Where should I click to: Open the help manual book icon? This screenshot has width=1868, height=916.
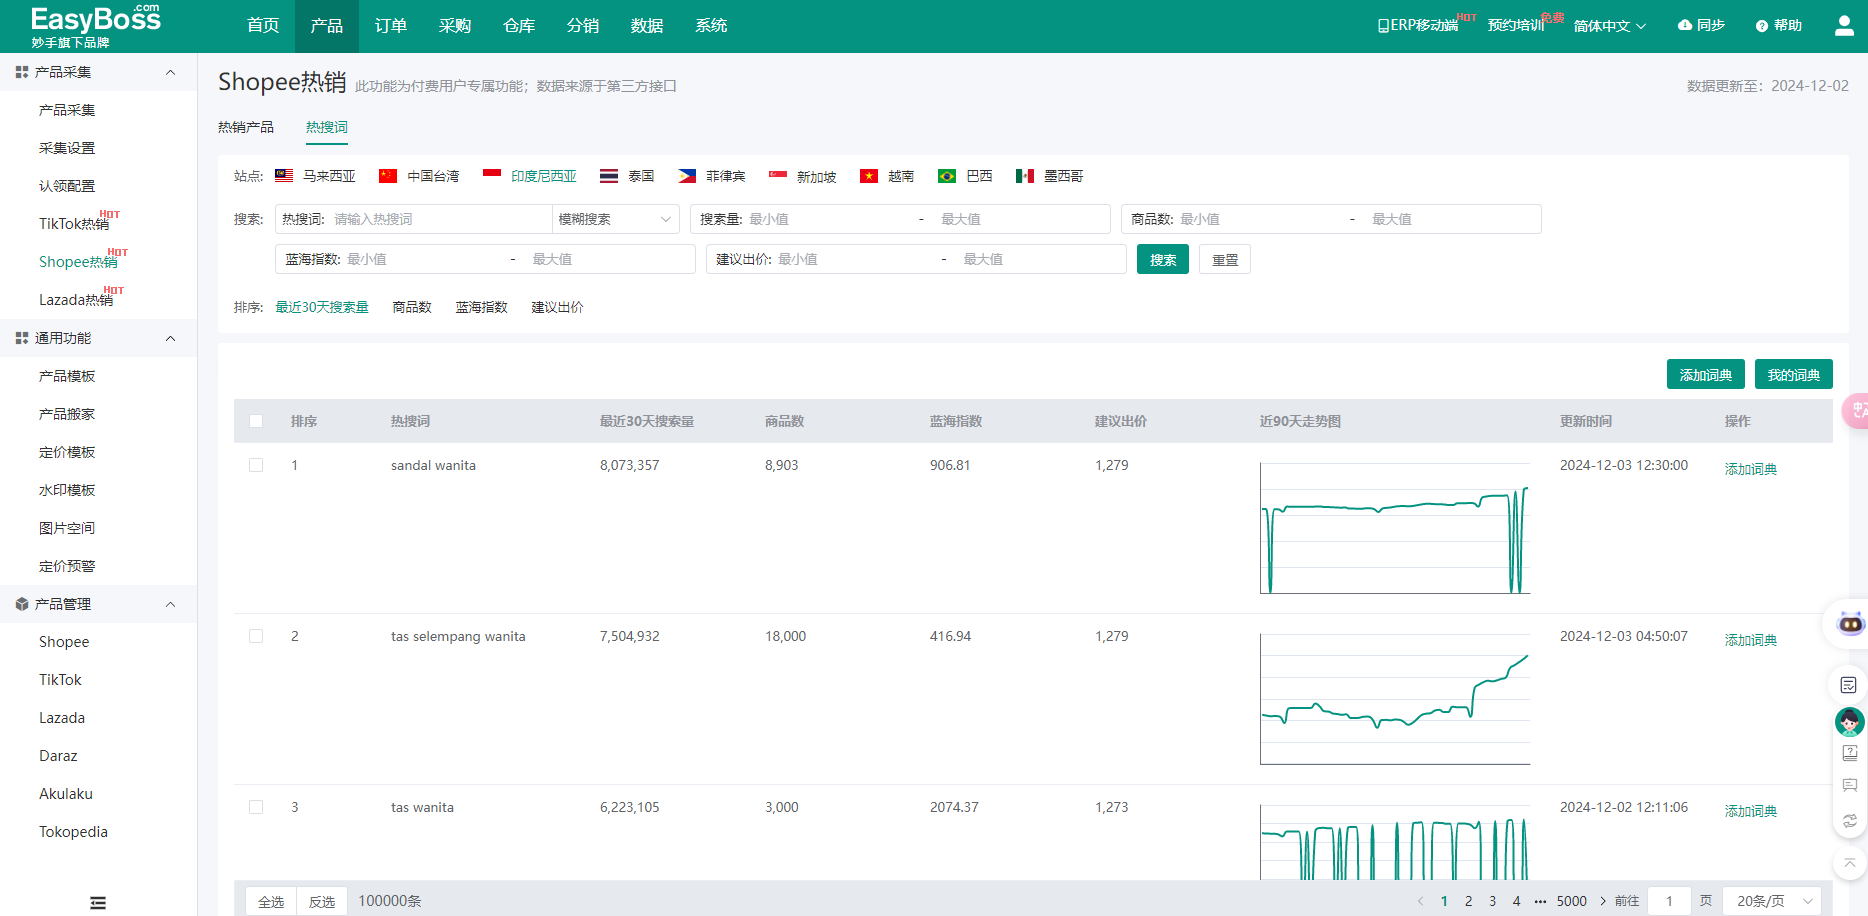click(1850, 753)
